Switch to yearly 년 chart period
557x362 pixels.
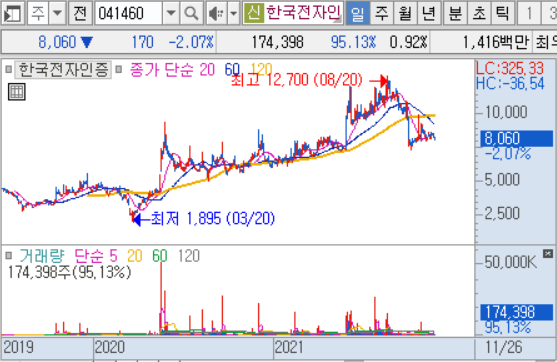coord(429,13)
